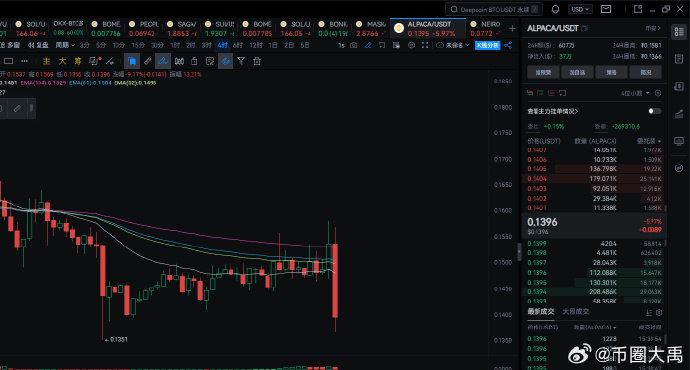Open the 4位小数 decimals dropdown
The image size is (690, 370).
[635, 93]
